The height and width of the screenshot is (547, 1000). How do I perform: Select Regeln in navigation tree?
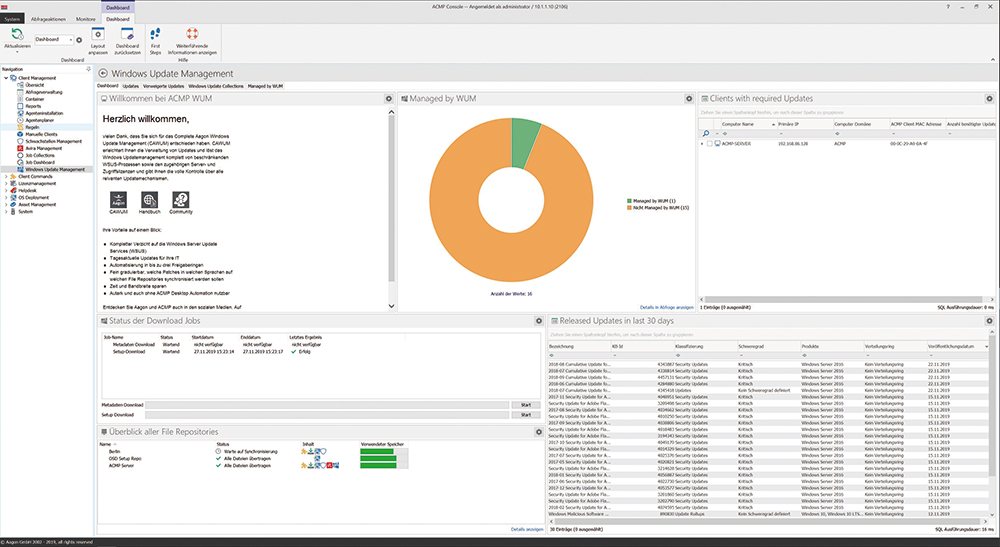(32, 127)
